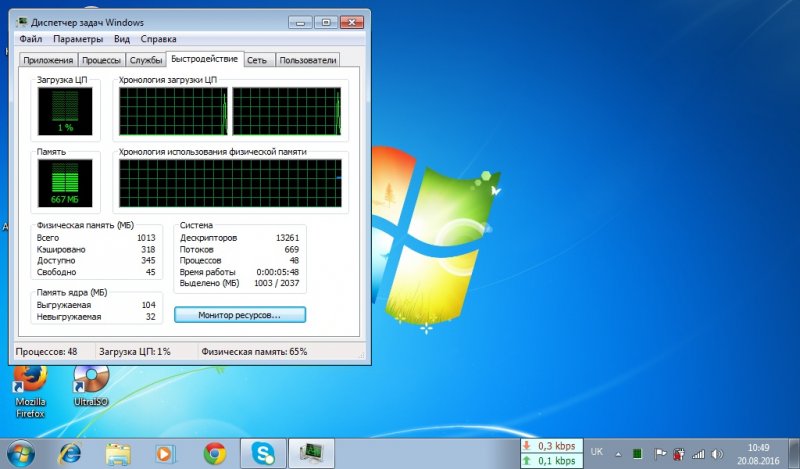
Task: Switch to the Процессы tab
Action: pos(102,60)
